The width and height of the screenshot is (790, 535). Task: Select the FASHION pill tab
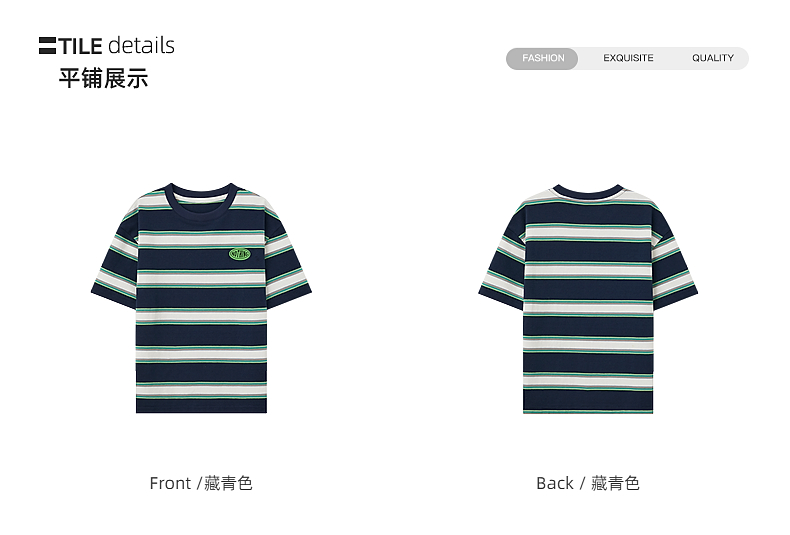(543, 58)
